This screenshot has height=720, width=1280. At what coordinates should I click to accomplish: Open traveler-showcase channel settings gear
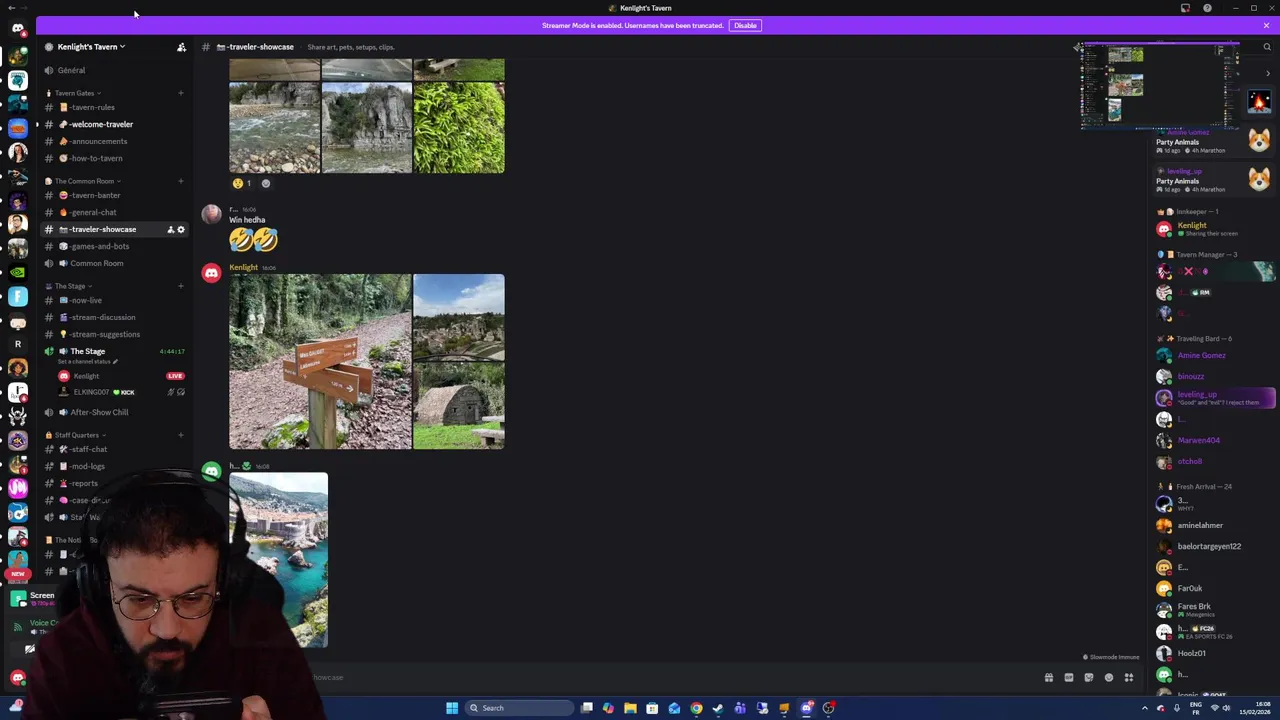click(x=181, y=230)
